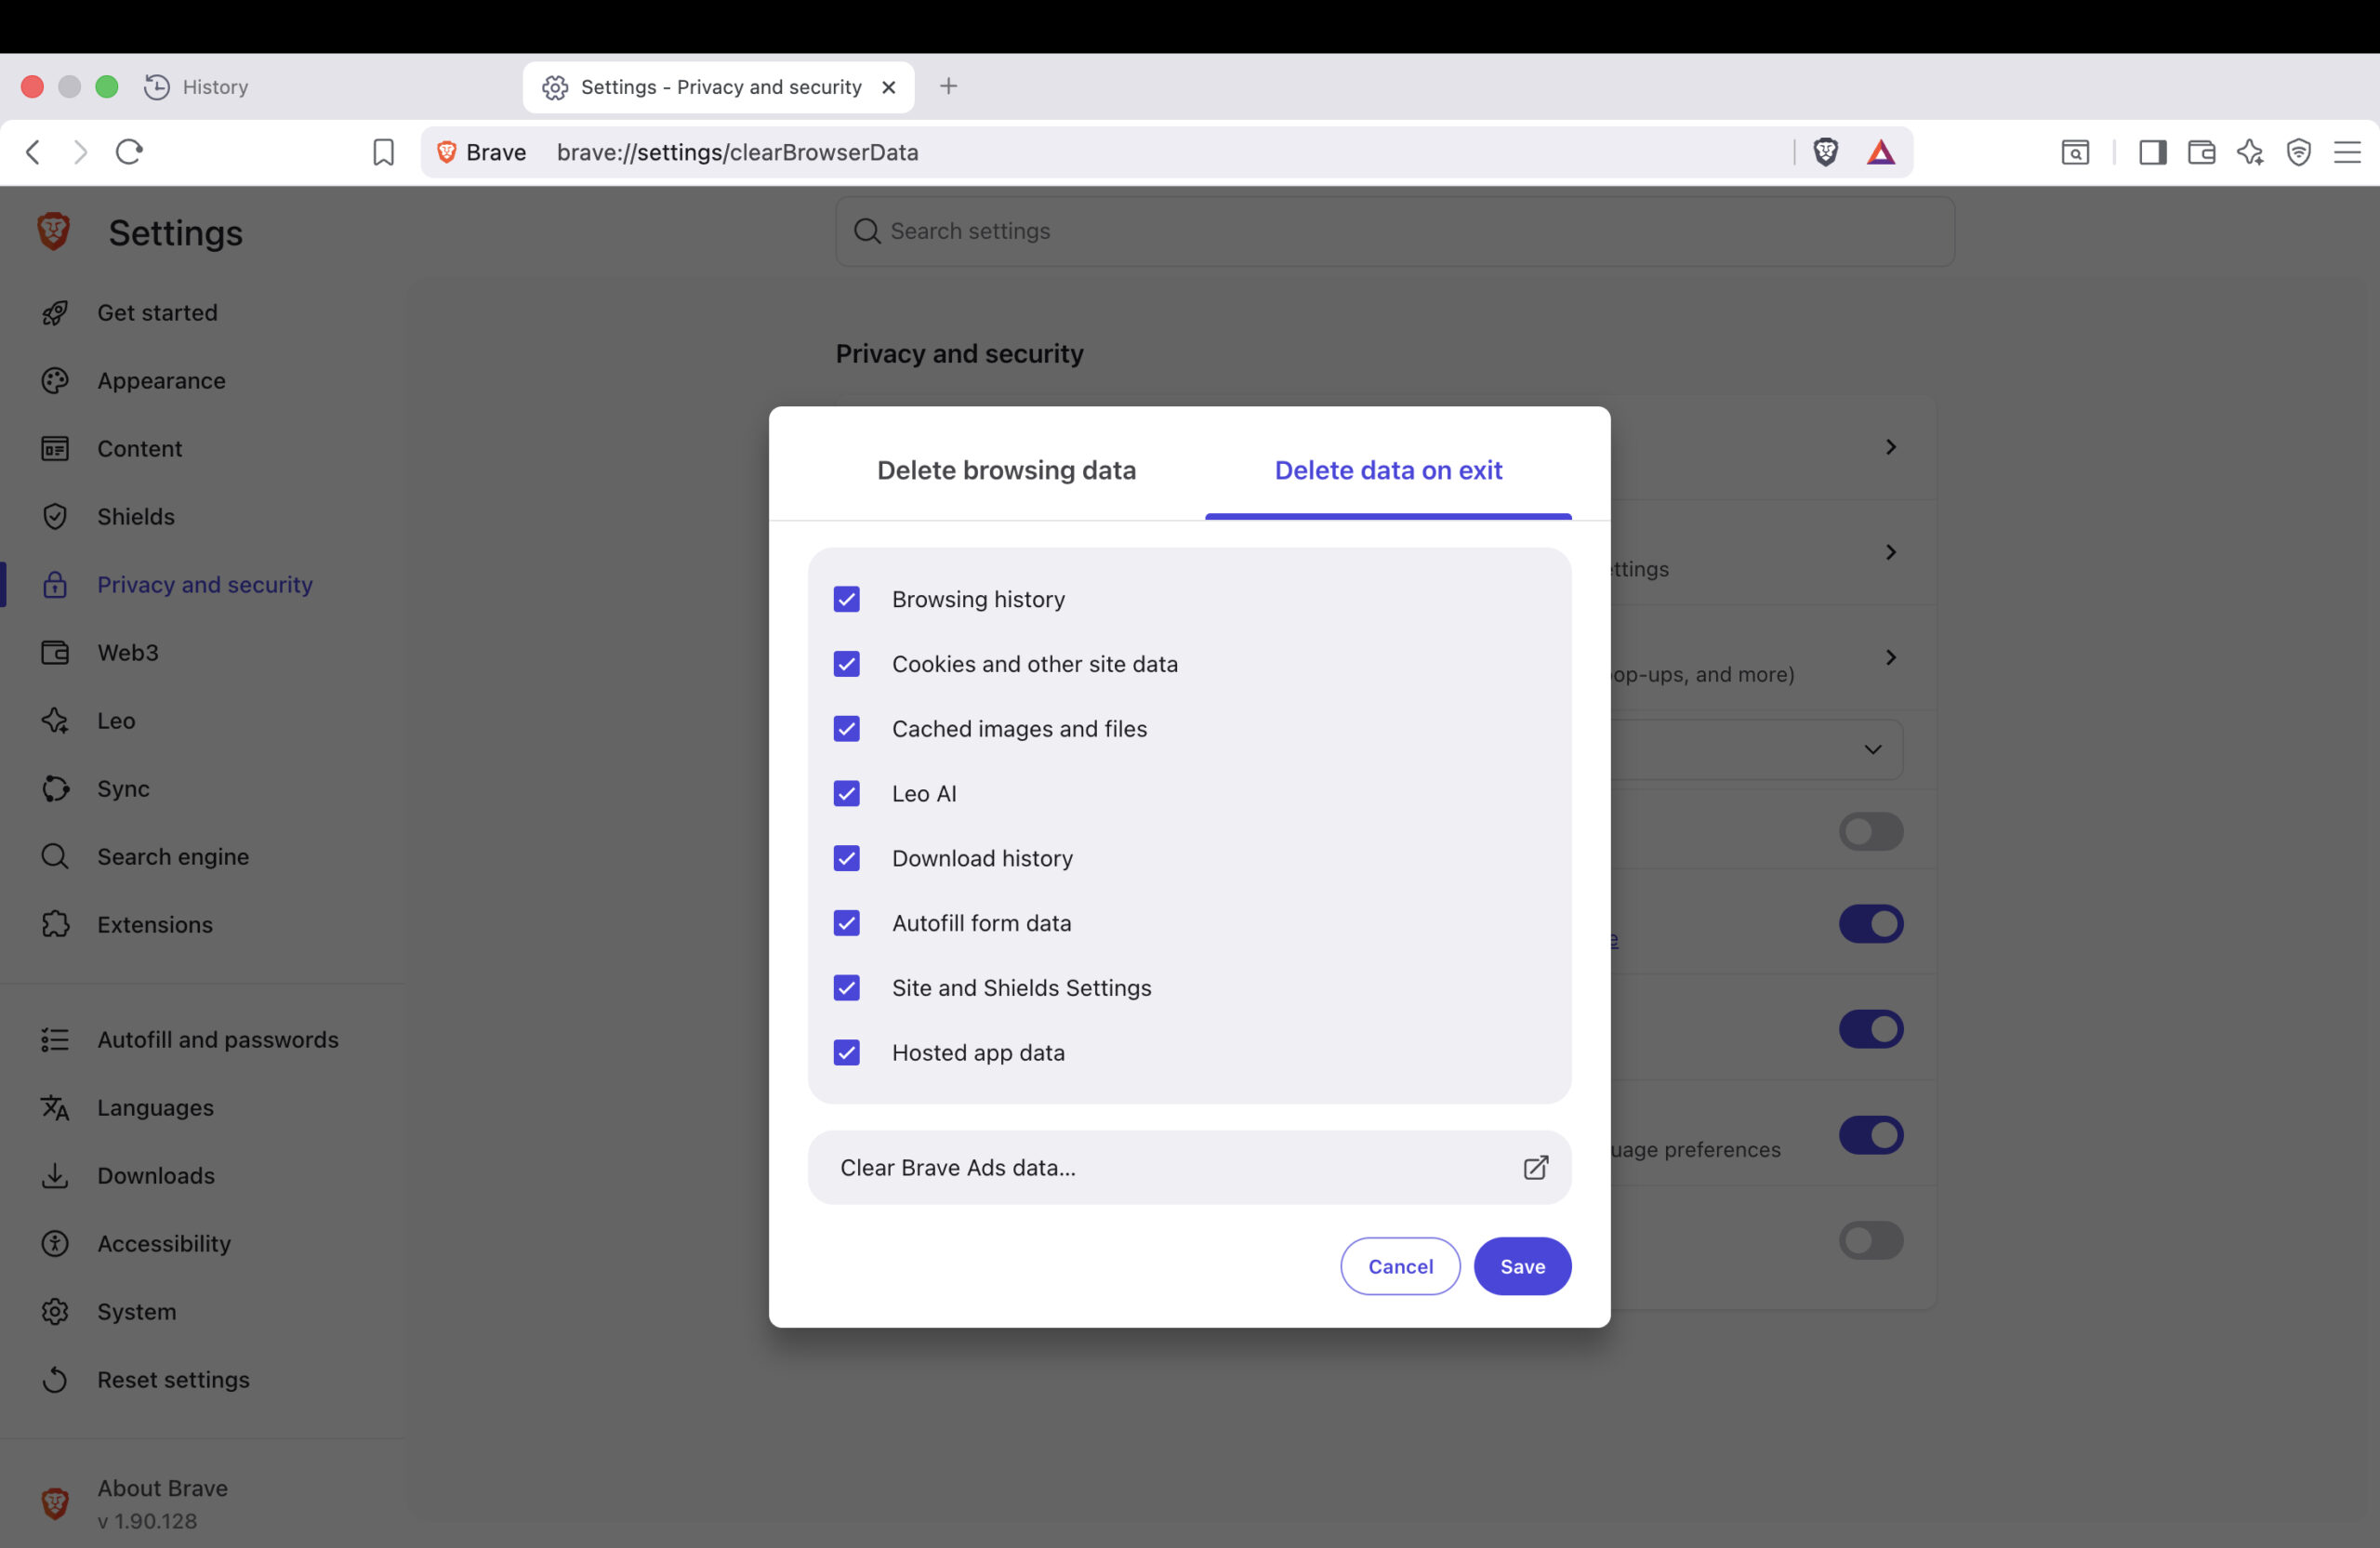Select the Delete data on exit tab
Image resolution: width=2380 pixels, height=1548 pixels.
coord(1388,470)
